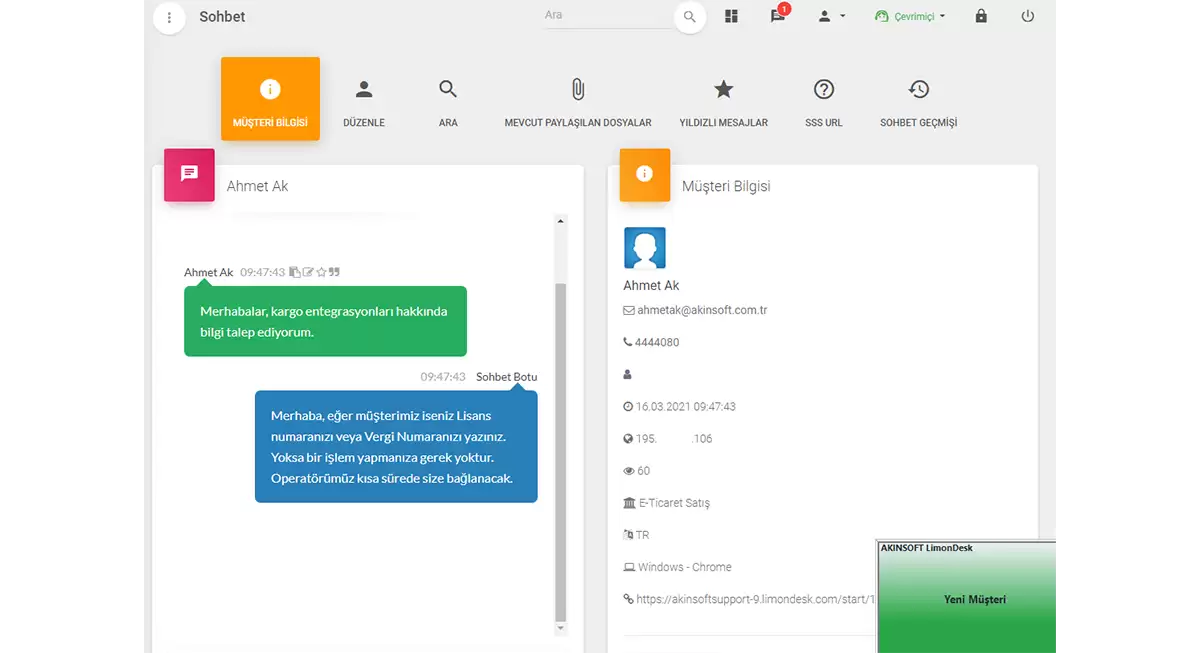Click the Yeni Müşteri notification popup
Viewport: 1200px width, 653px height.
point(966,598)
